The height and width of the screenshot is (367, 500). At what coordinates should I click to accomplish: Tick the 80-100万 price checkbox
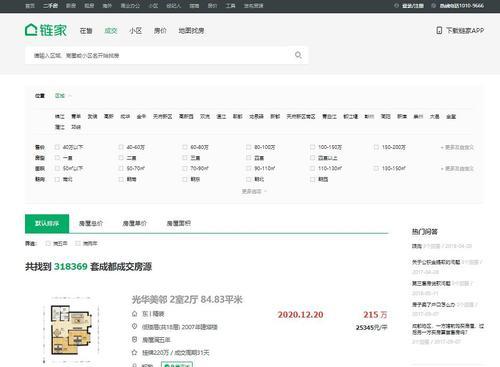[249, 147]
